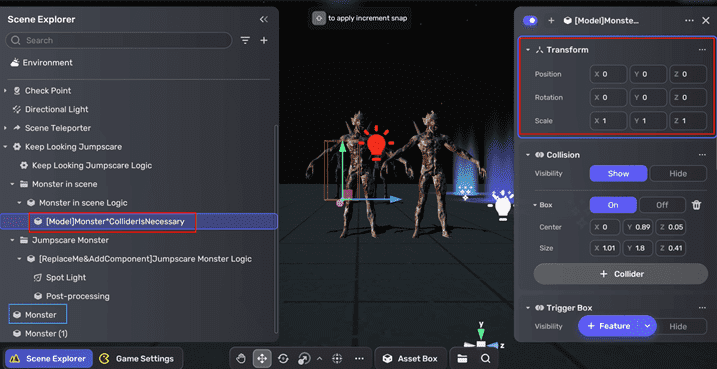Collapse the Collision section

click(x=528, y=155)
